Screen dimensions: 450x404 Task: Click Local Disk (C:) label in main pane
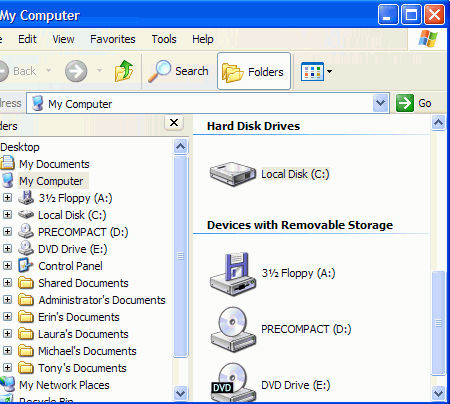[295, 174]
